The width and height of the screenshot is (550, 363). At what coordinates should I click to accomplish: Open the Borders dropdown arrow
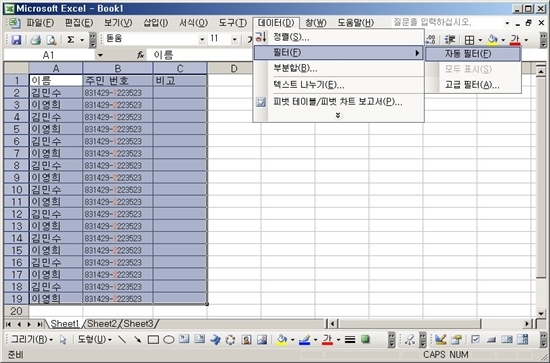click(x=480, y=40)
